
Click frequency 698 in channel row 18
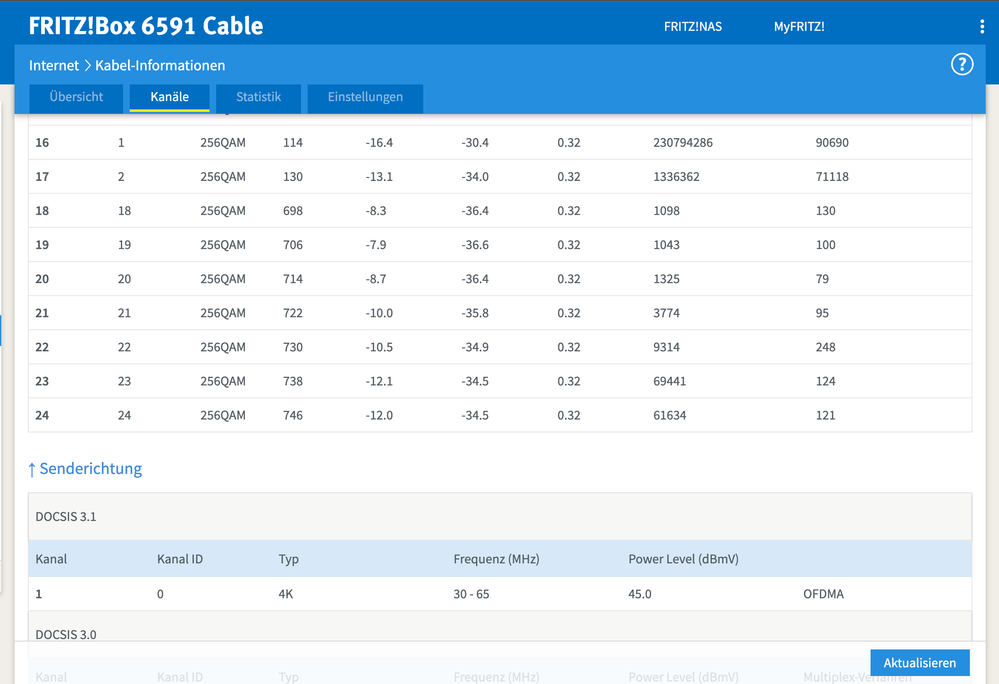[292, 211]
